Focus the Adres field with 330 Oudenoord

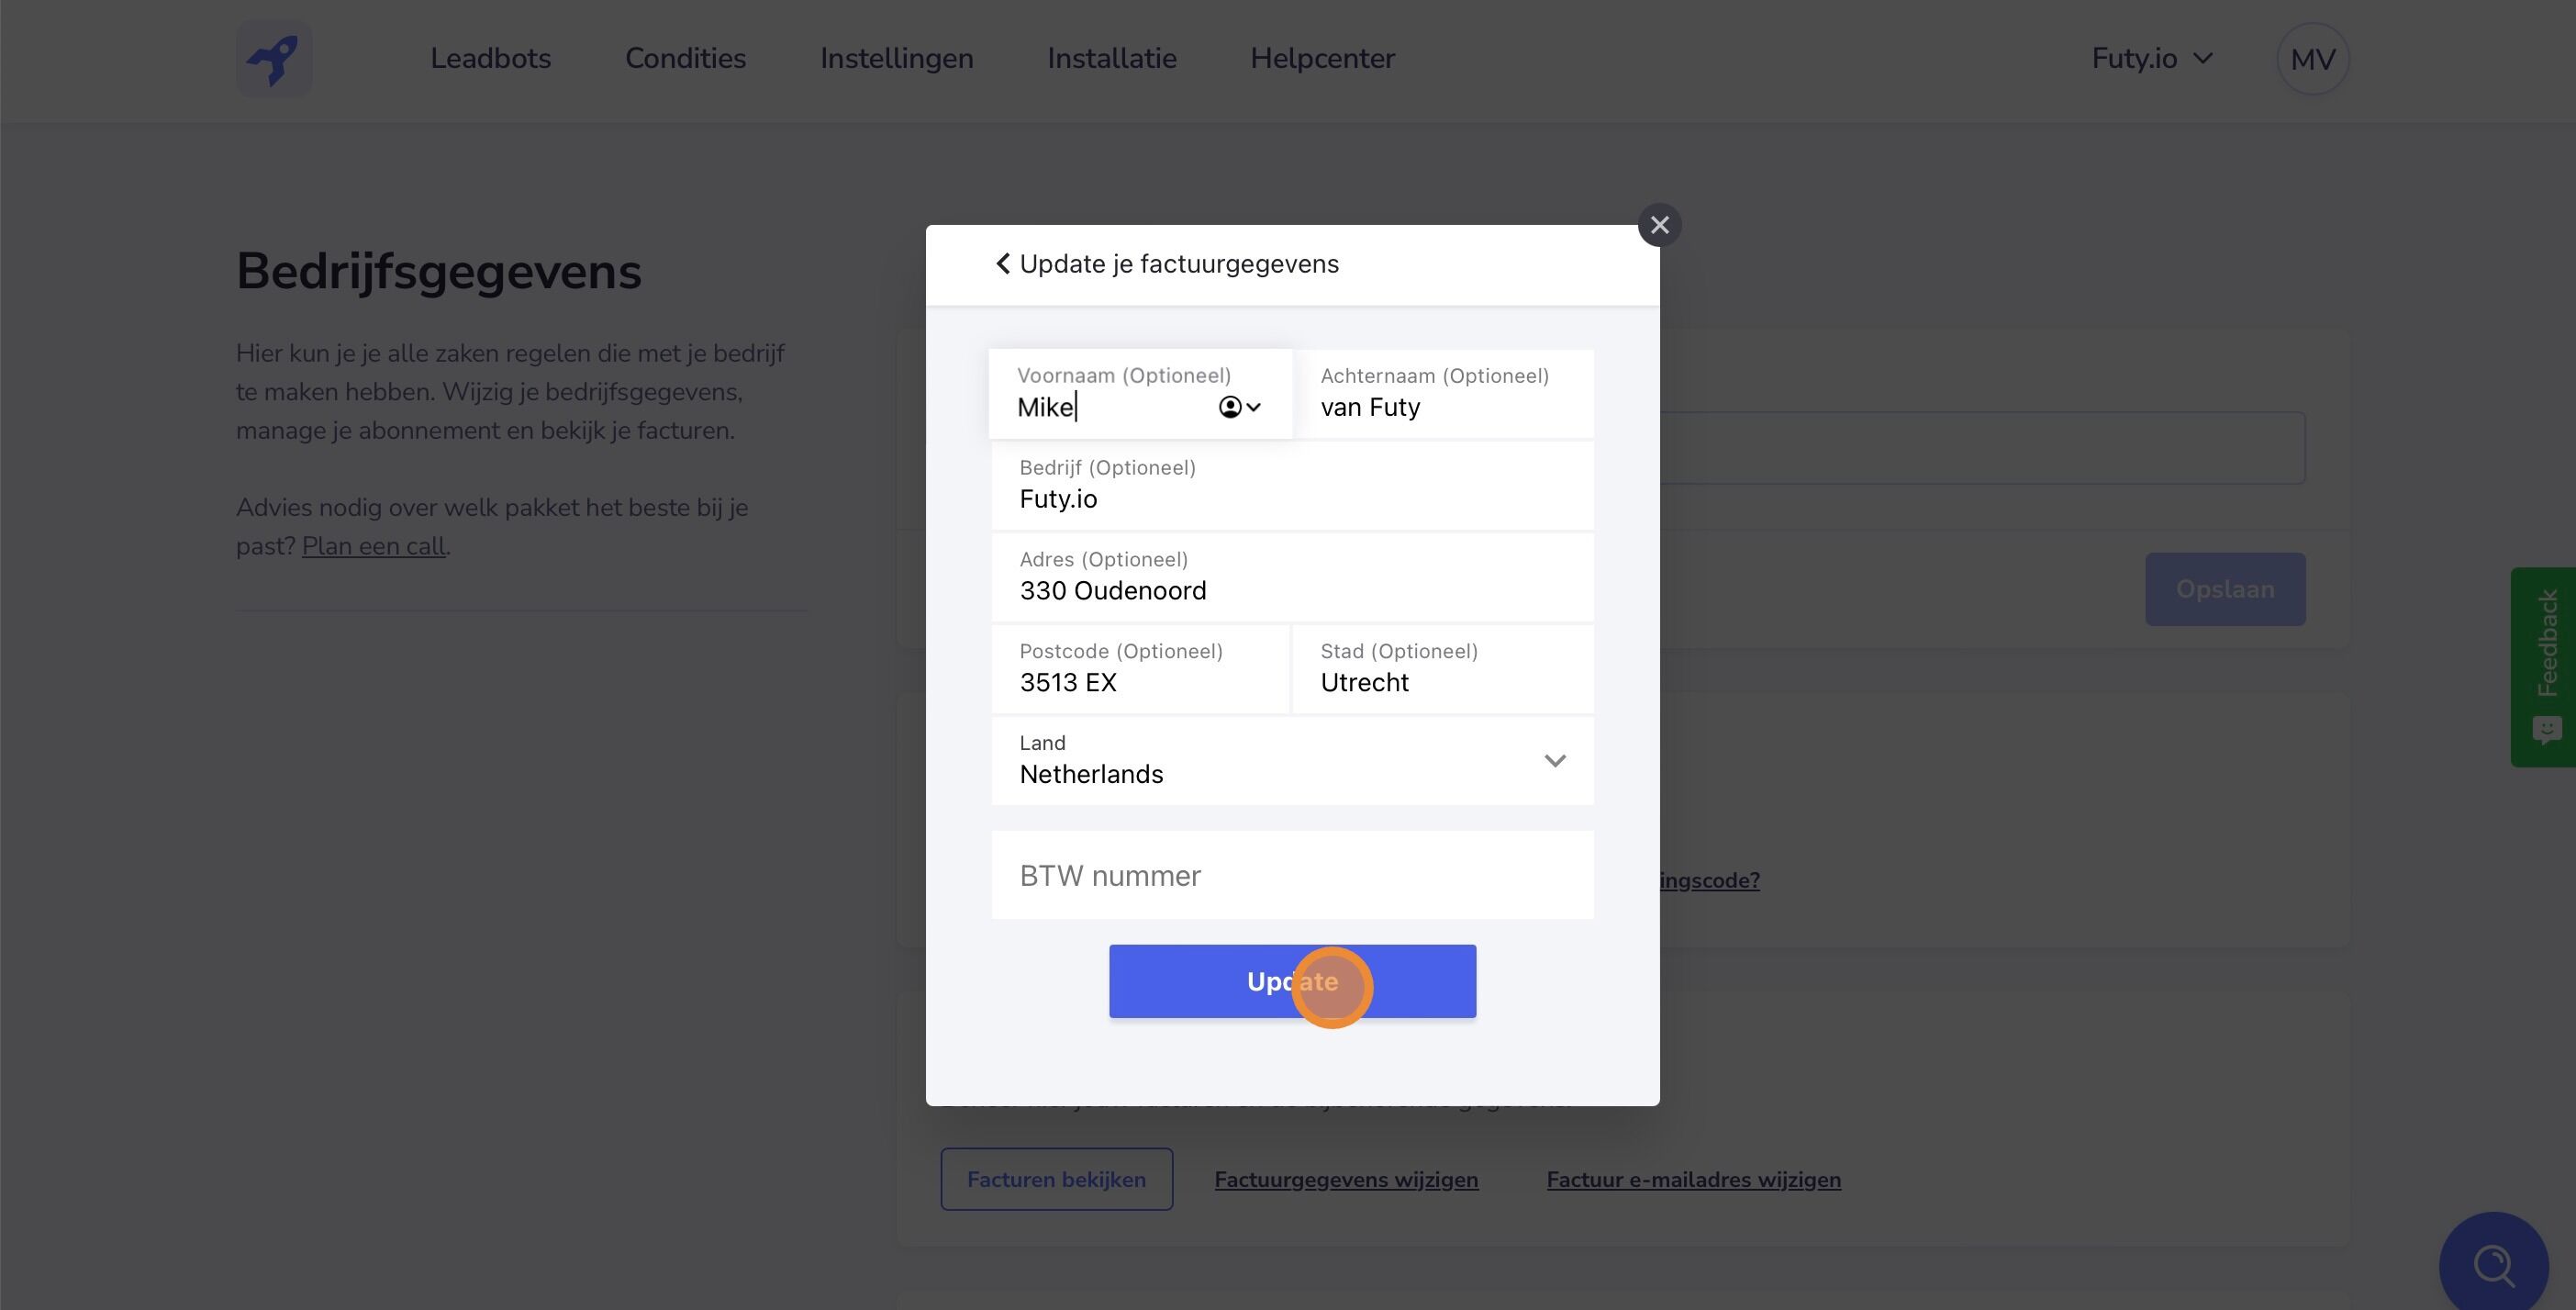coord(1292,577)
